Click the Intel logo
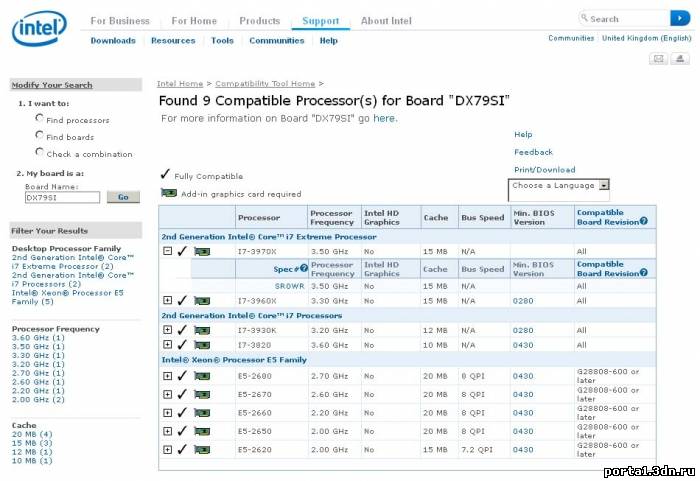The height and width of the screenshot is (481, 700). click(39, 29)
